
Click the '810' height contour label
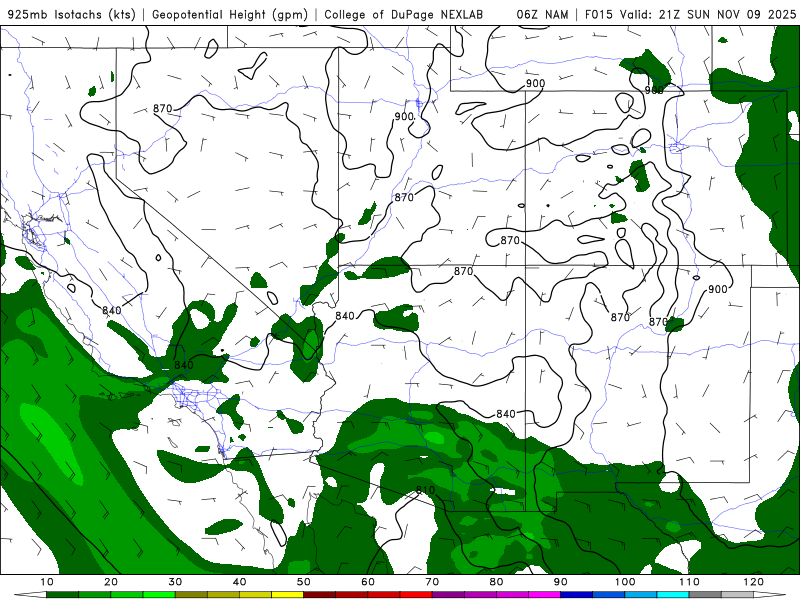pyautogui.click(x=426, y=490)
